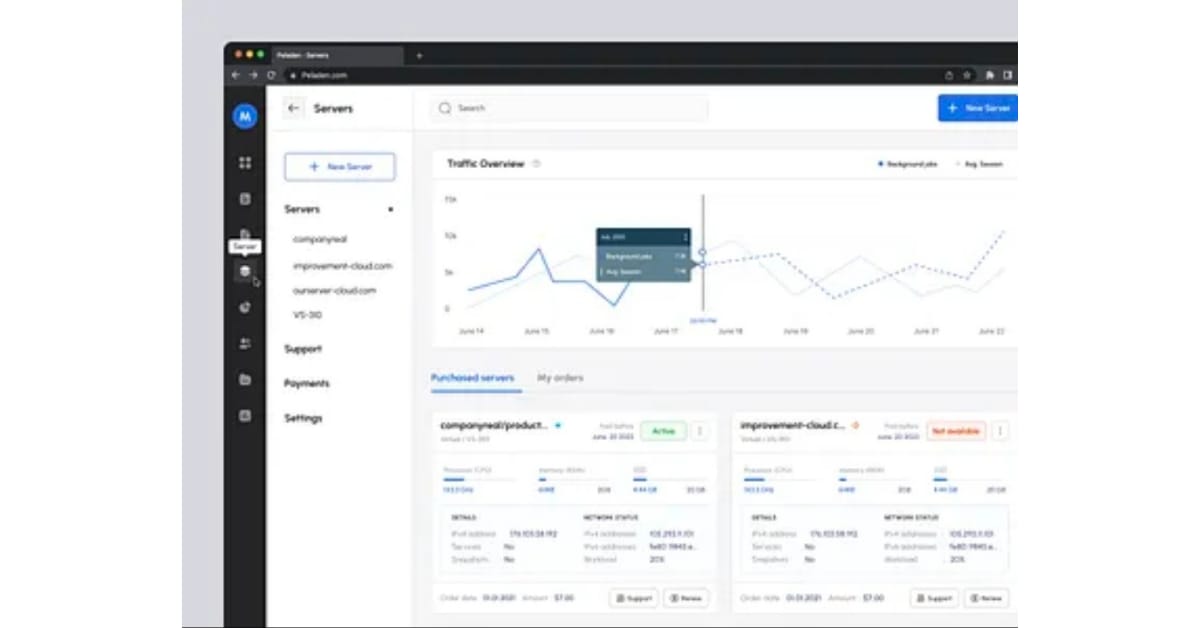
Task: Open the dashboard grid icon in sidebar
Action: coord(245,163)
